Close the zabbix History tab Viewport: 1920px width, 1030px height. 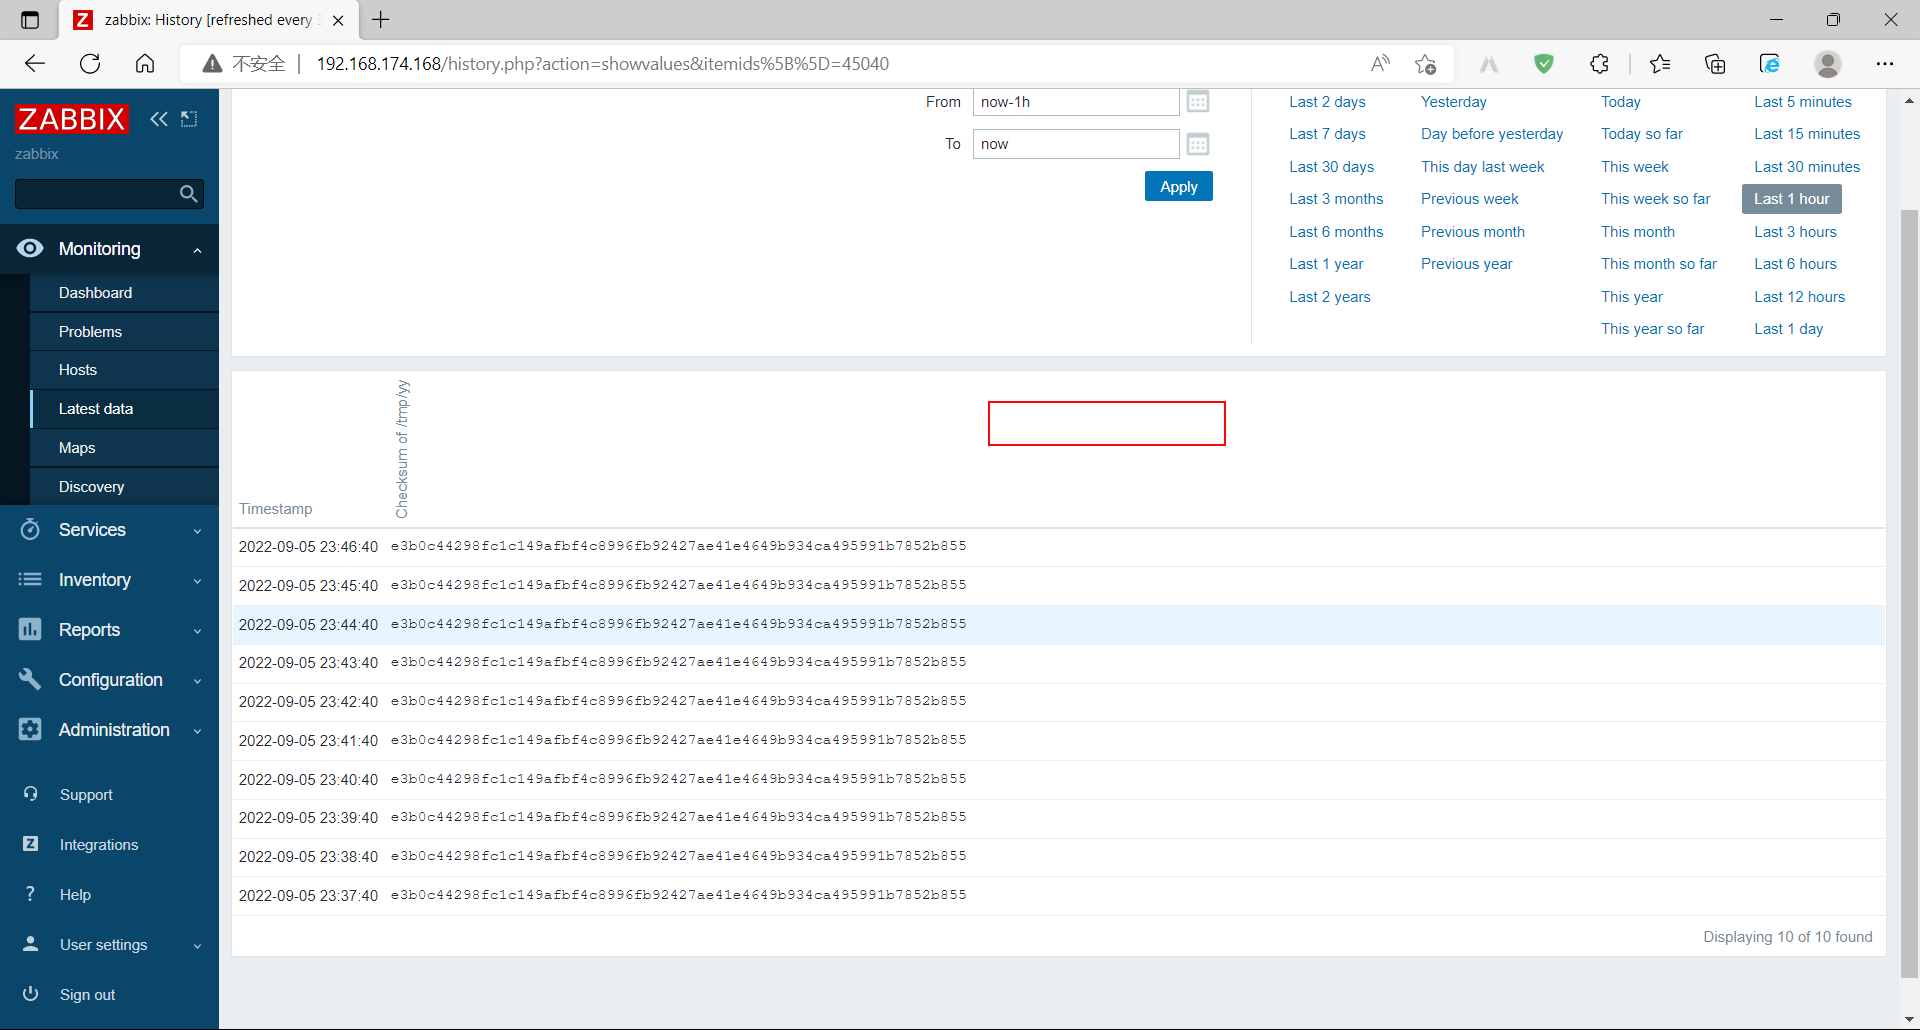click(338, 20)
